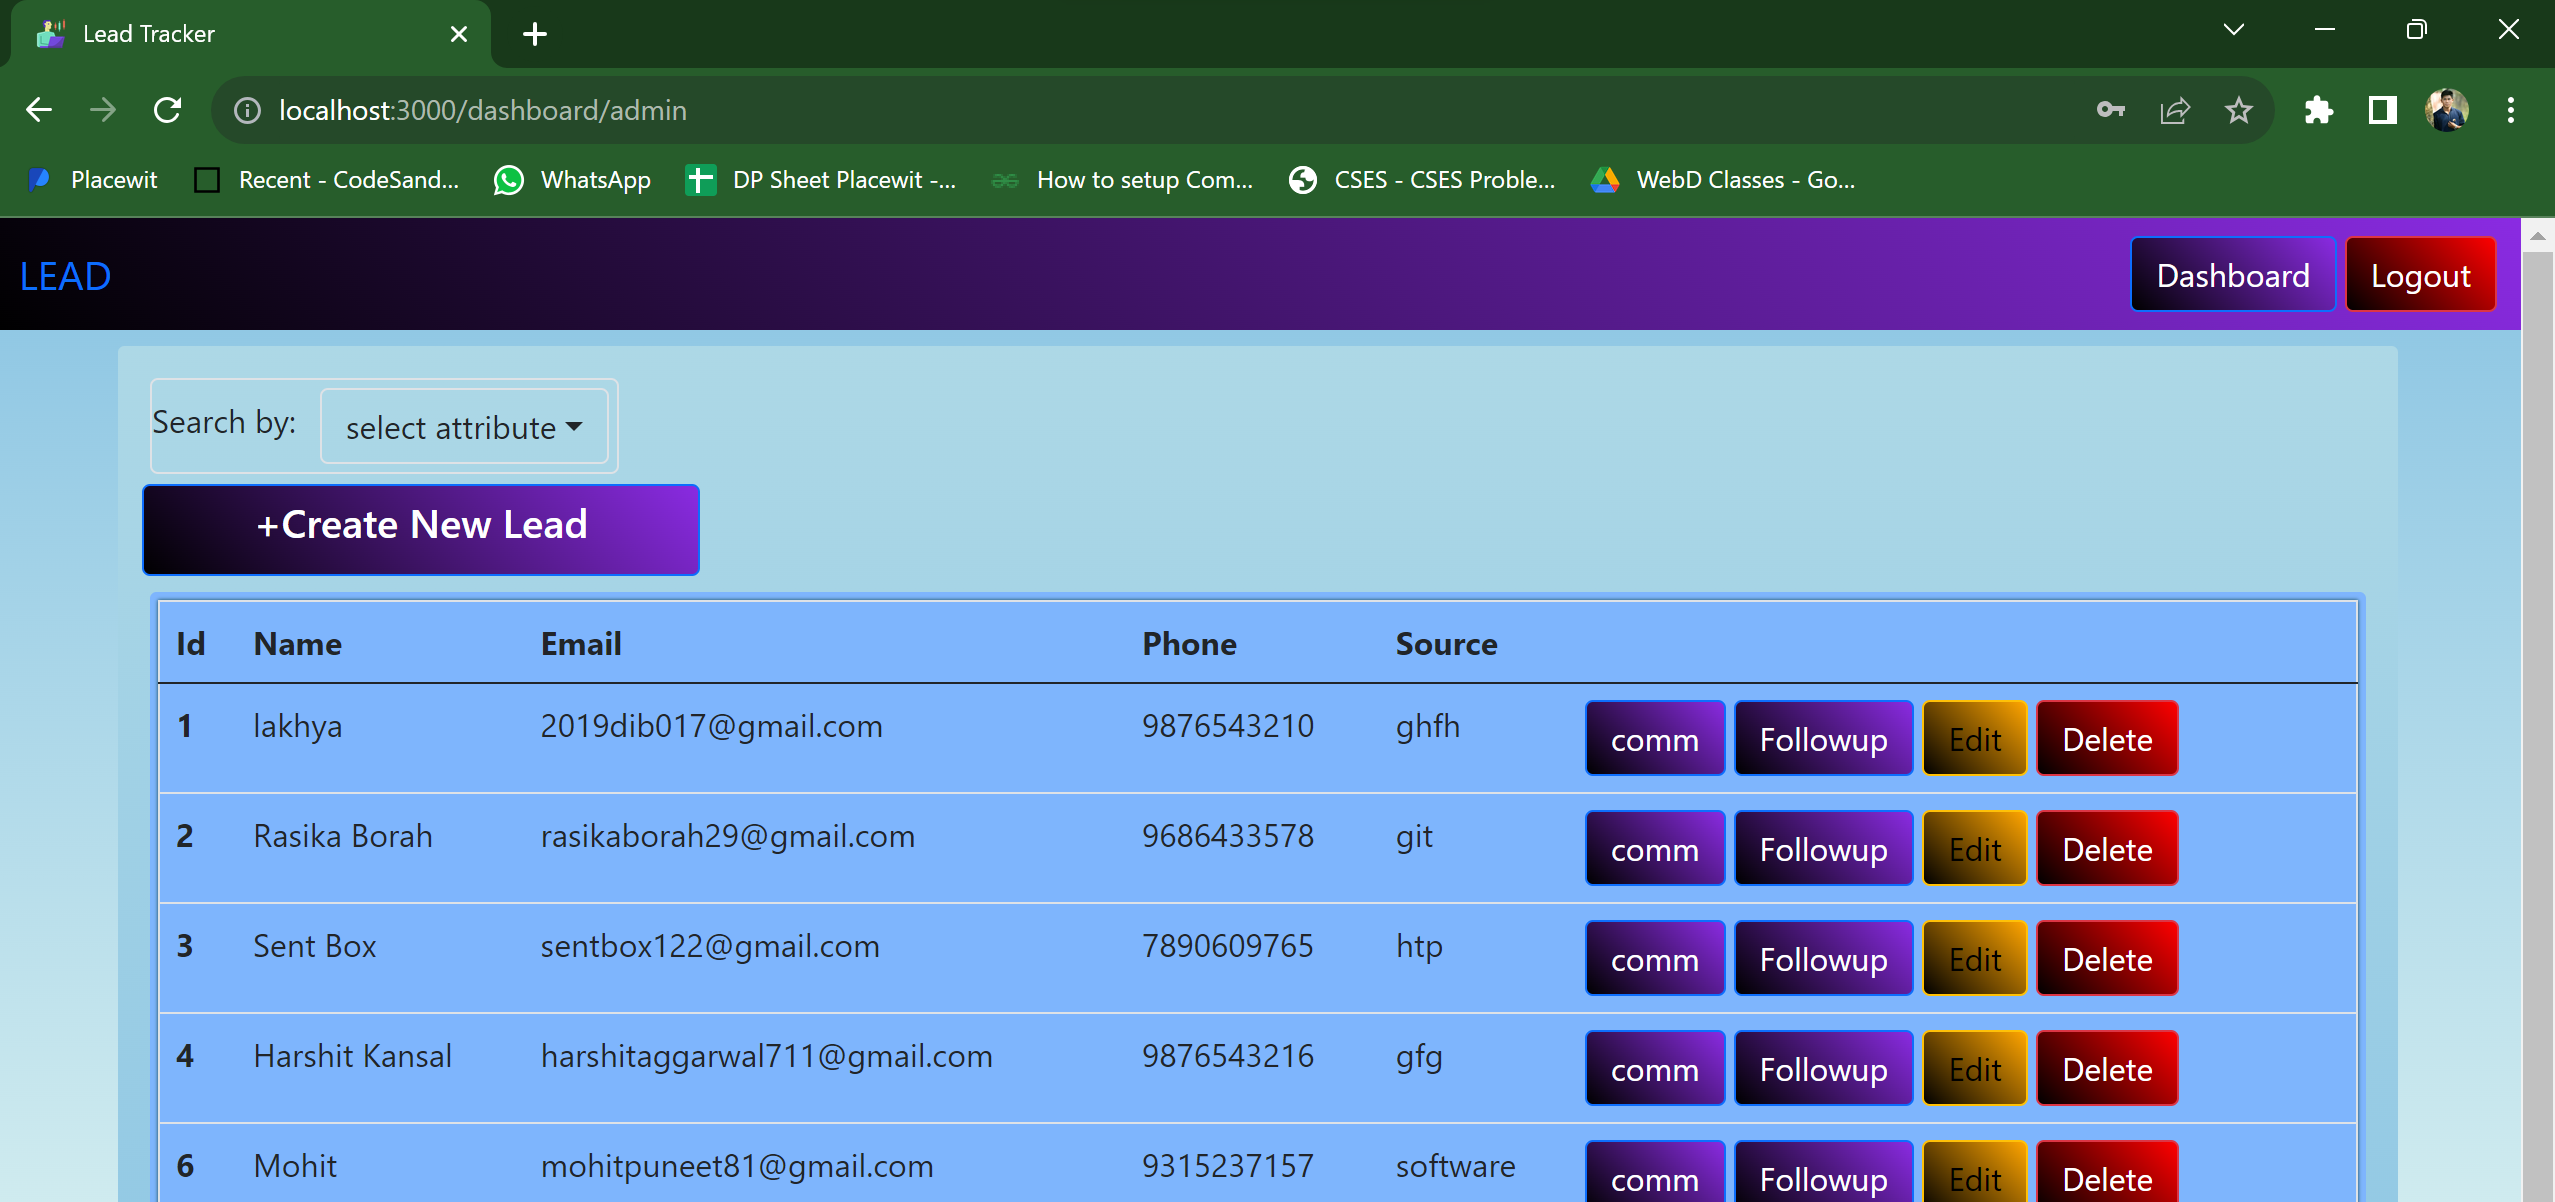Open Followup for Sent Box lead
Screen dimensions: 2555x1202
point(1823,959)
